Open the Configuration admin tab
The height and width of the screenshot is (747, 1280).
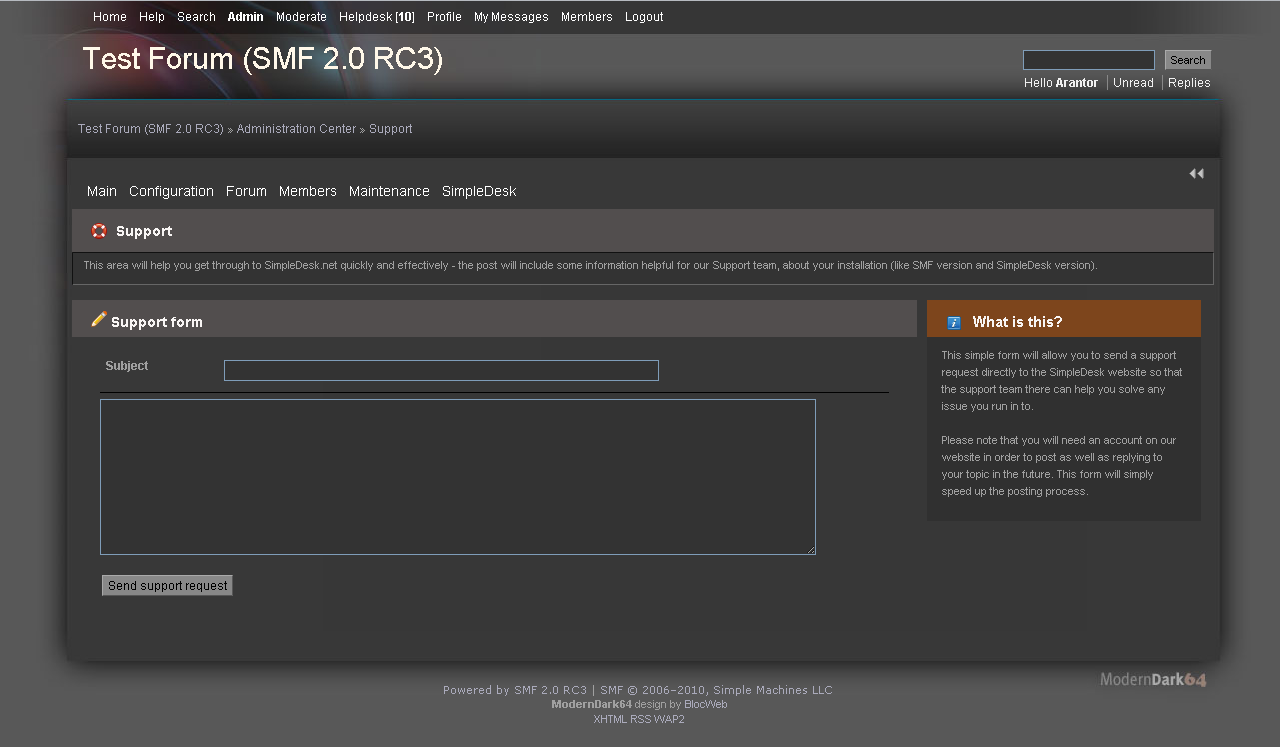pyautogui.click(x=171, y=191)
